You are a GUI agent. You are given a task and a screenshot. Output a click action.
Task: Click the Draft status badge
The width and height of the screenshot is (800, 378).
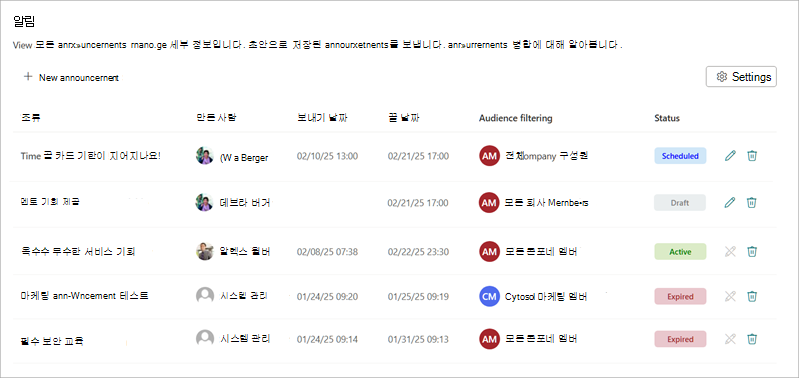click(680, 203)
